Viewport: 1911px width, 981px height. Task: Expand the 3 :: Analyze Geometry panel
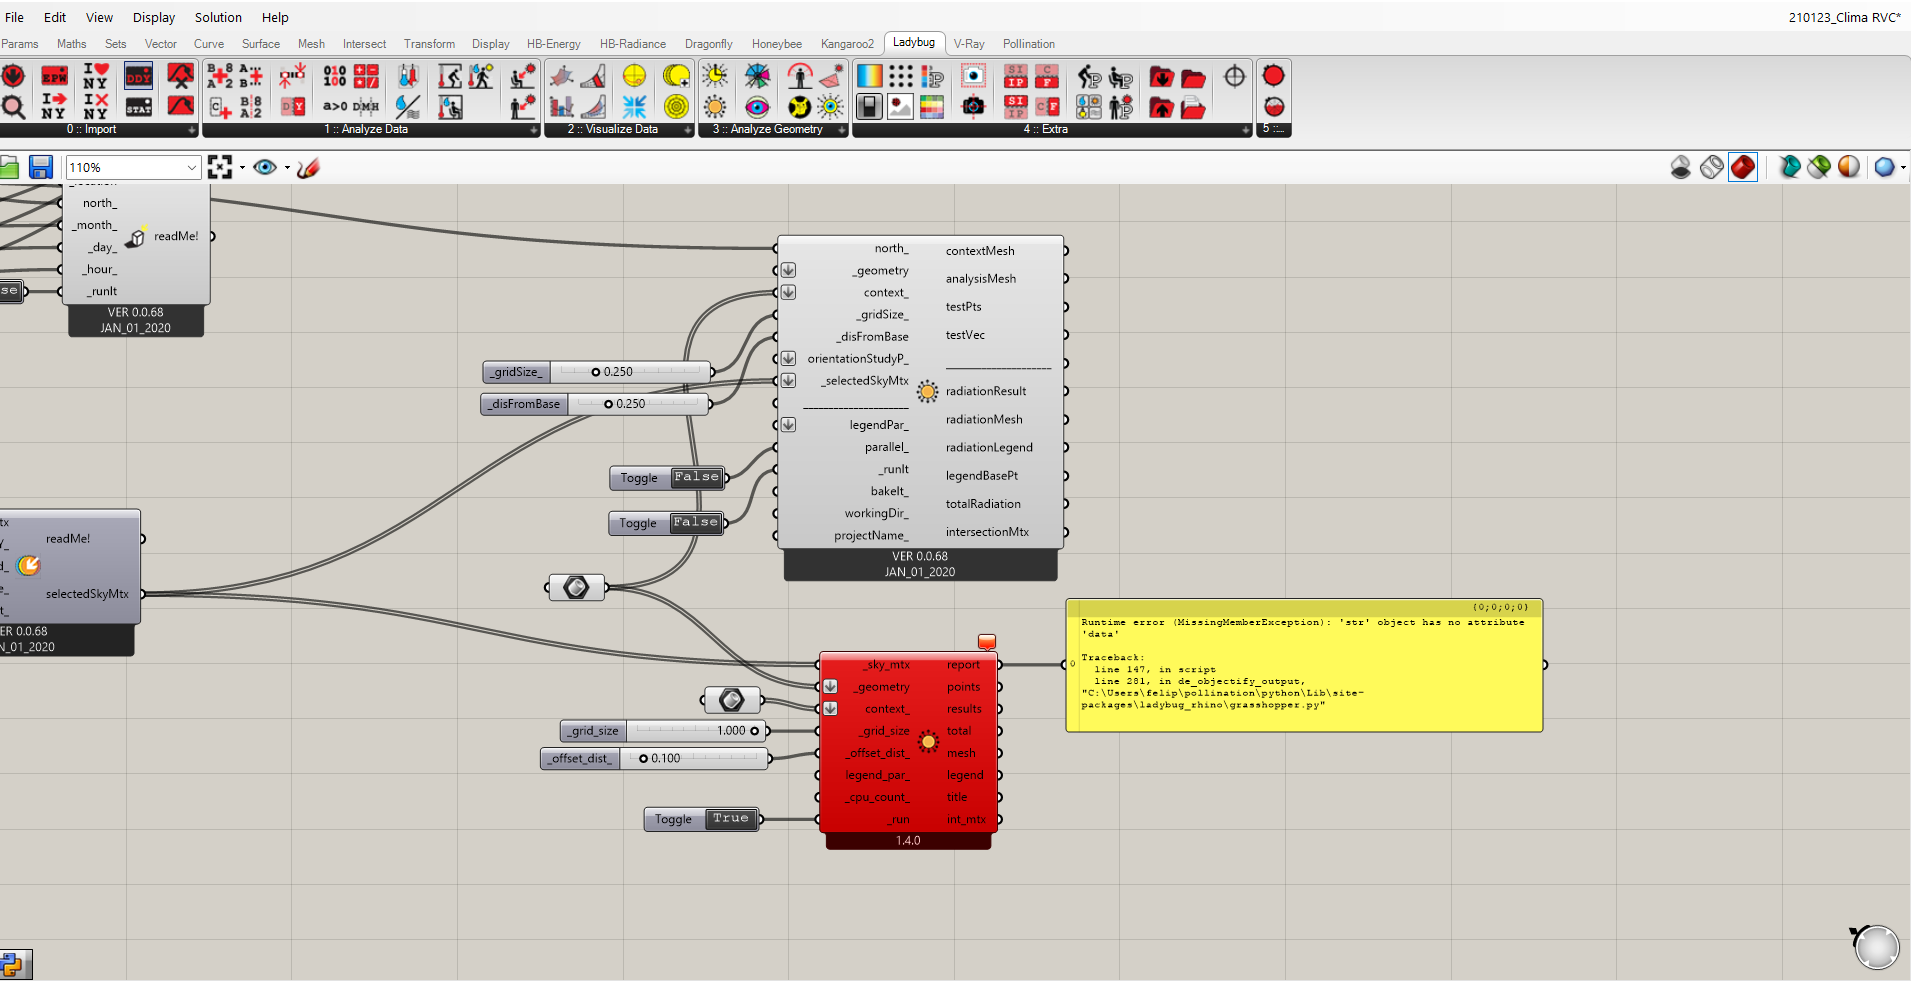pyautogui.click(x=841, y=130)
